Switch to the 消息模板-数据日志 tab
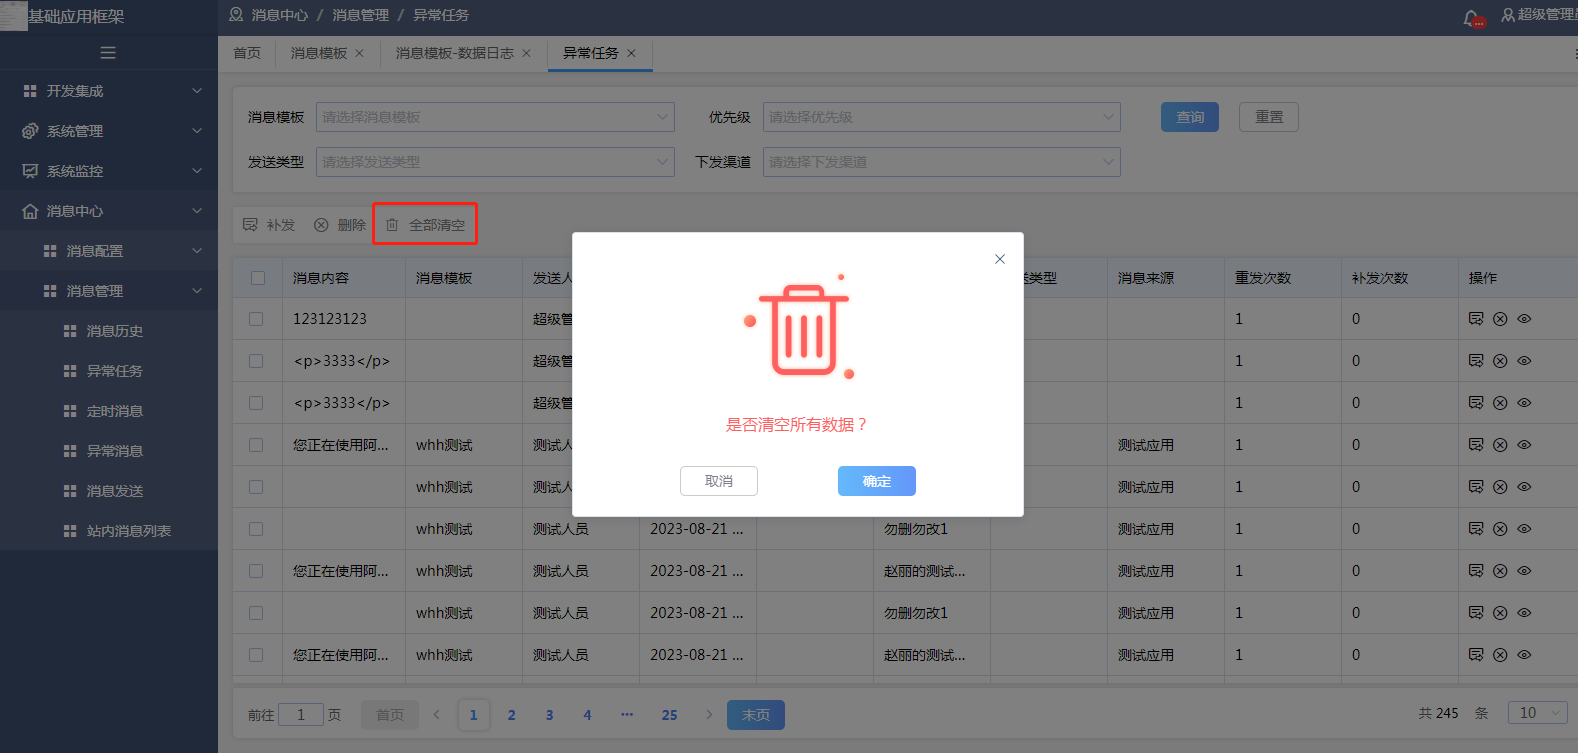 [x=454, y=53]
